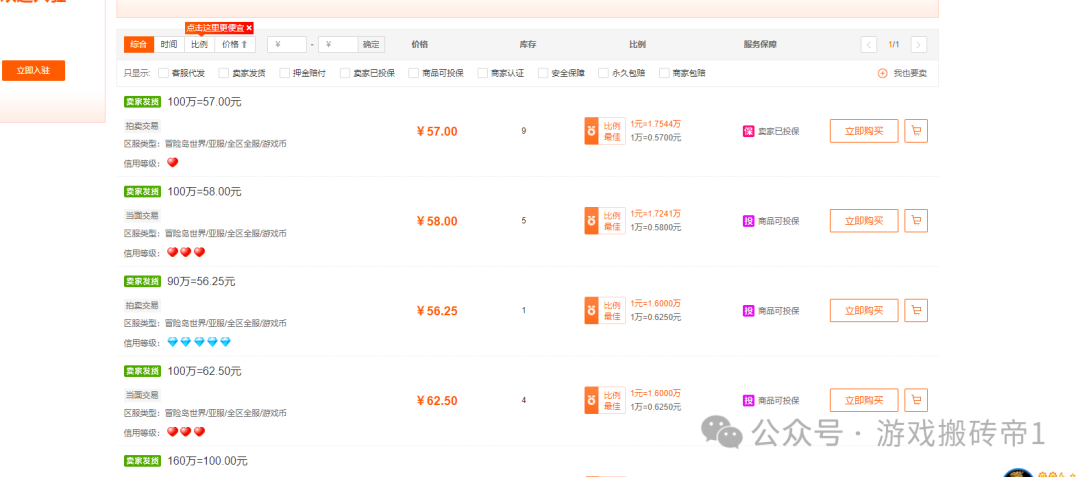Select the 时间 sorting tab

tap(169, 45)
